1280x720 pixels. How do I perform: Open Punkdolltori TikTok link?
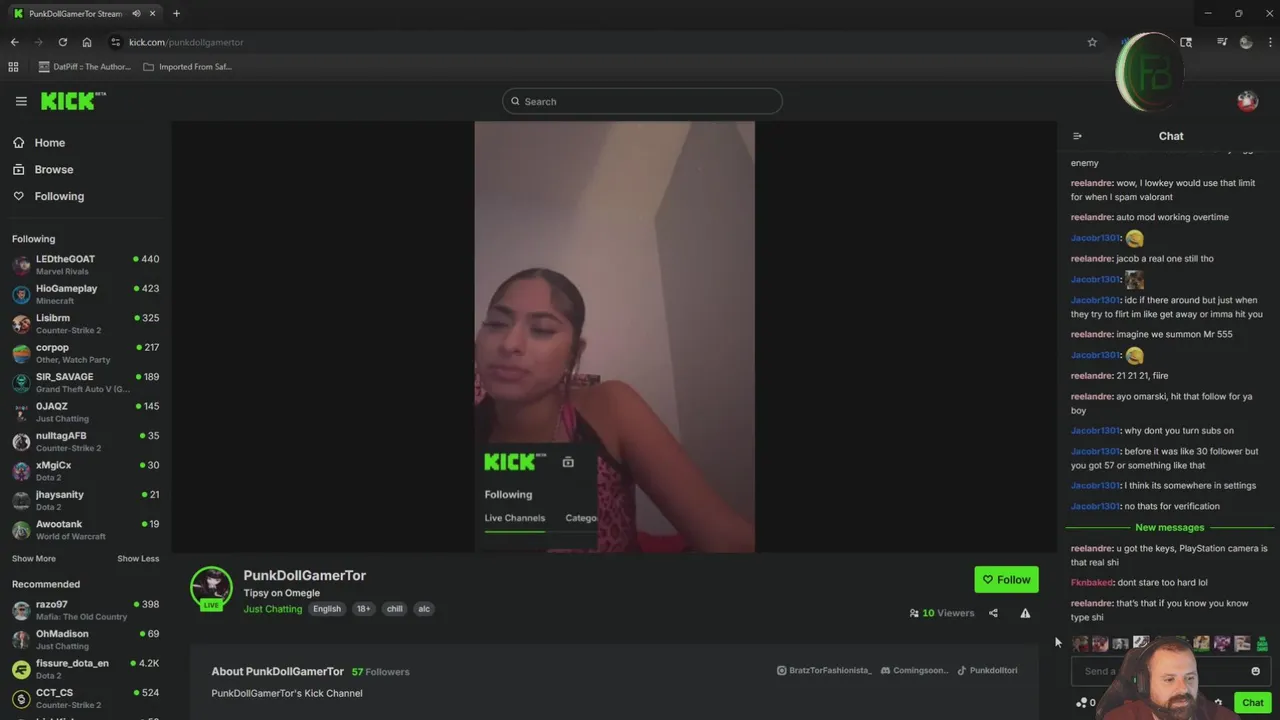(x=987, y=671)
